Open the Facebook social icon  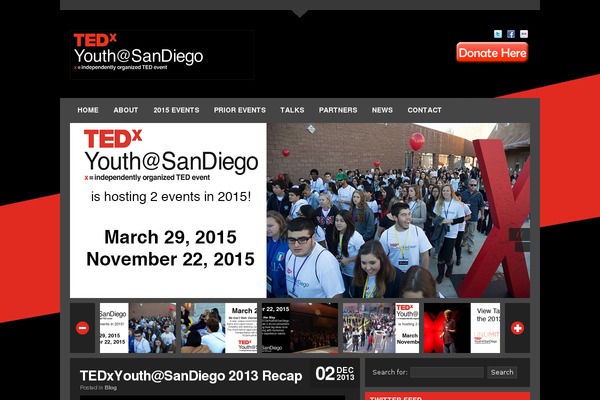click(x=511, y=34)
